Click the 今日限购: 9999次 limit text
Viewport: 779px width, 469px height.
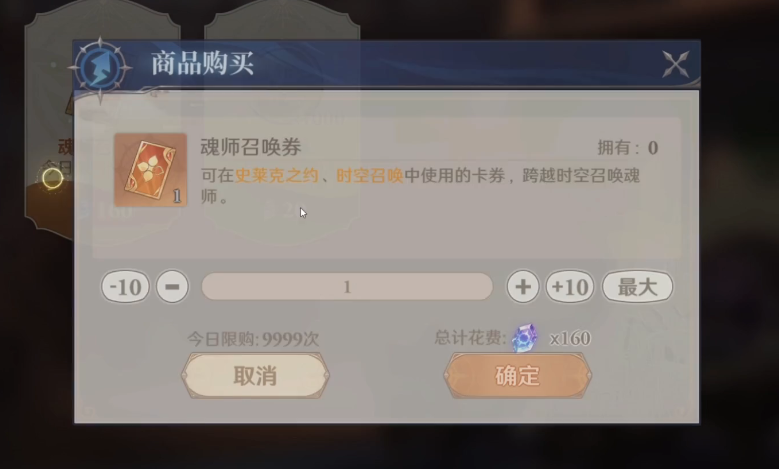[253, 339]
